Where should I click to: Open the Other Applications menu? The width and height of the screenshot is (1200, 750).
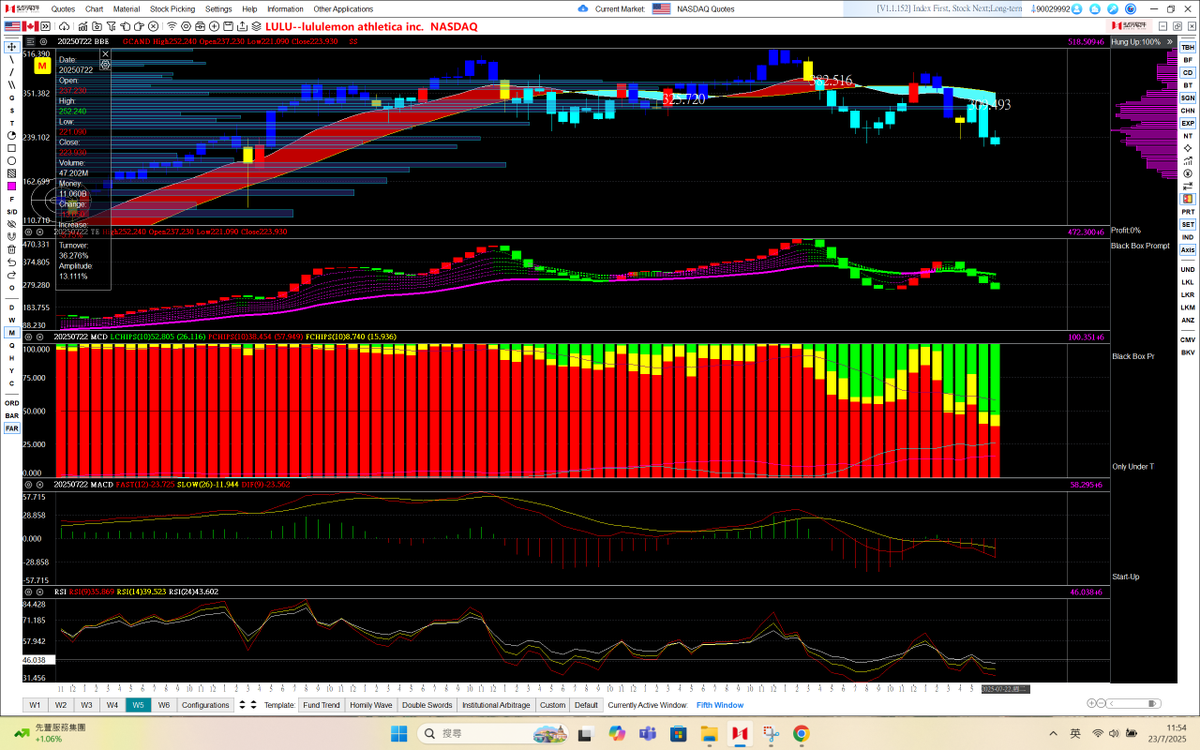tap(343, 9)
